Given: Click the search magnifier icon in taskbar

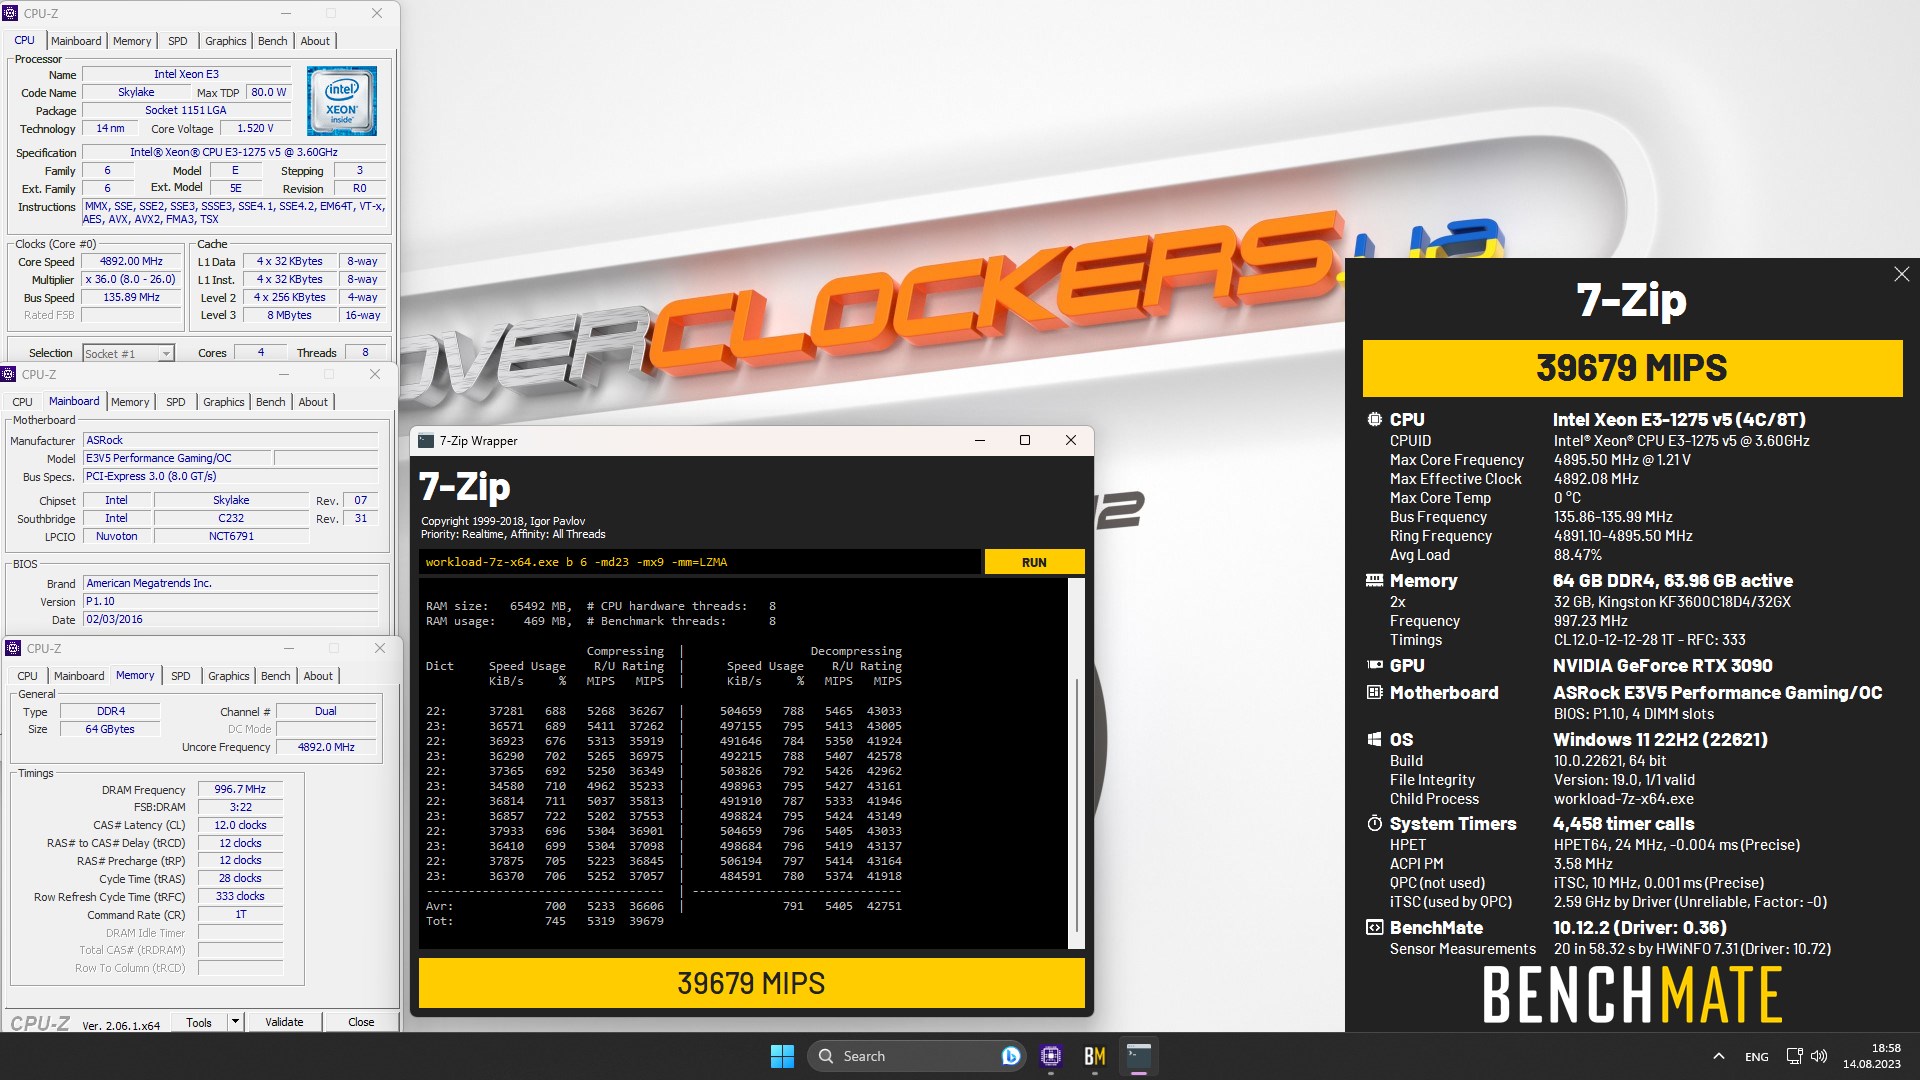Looking at the screenshot, I should tap(826, 1056).
